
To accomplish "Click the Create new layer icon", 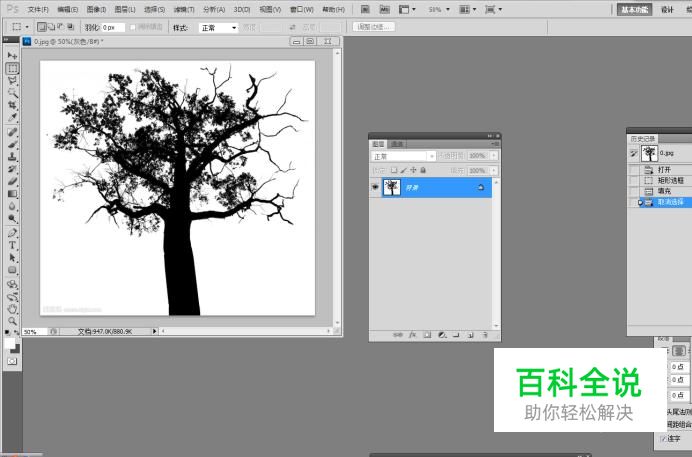I will (470, 335).
